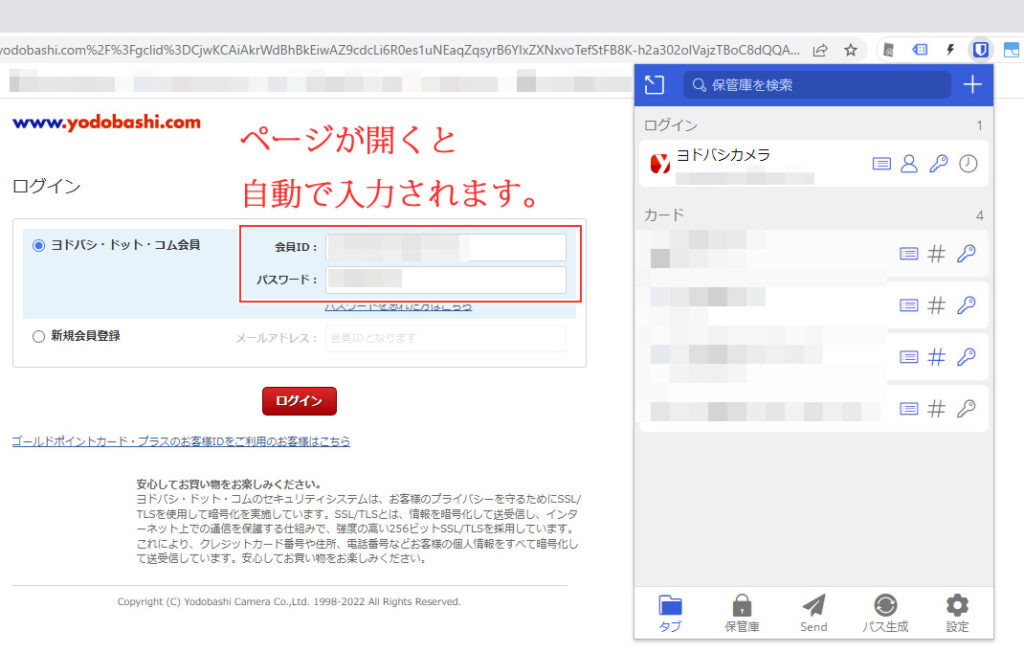The height and width of the screenshot is (653, 1024).
Task: Click the メールアドレス input field
Action: point(446,338)
